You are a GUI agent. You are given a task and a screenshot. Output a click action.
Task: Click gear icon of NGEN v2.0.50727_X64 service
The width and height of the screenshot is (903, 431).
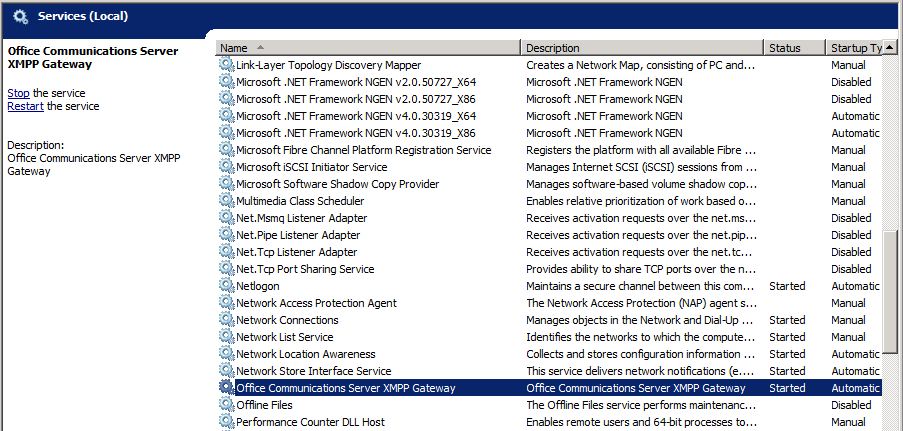[x=227, y=81]
